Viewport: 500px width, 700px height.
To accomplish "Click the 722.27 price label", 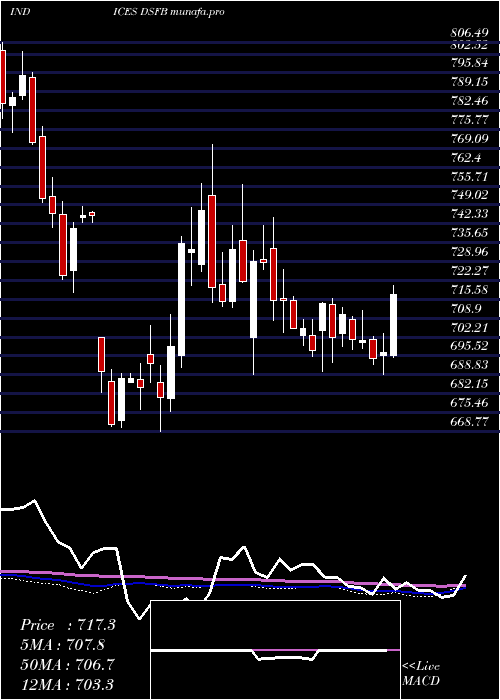I will pos(469,271).
